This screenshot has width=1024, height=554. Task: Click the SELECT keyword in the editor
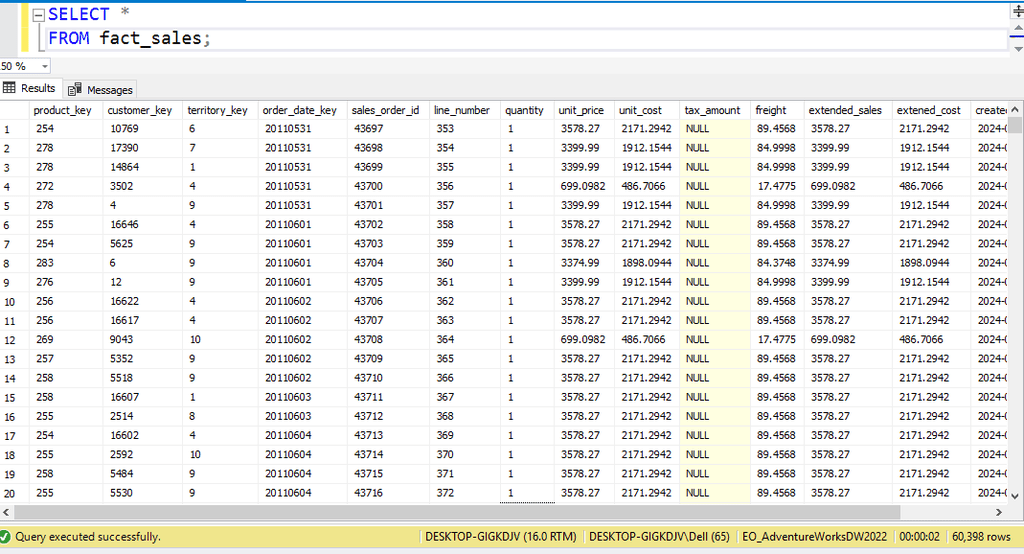point(79,14)
